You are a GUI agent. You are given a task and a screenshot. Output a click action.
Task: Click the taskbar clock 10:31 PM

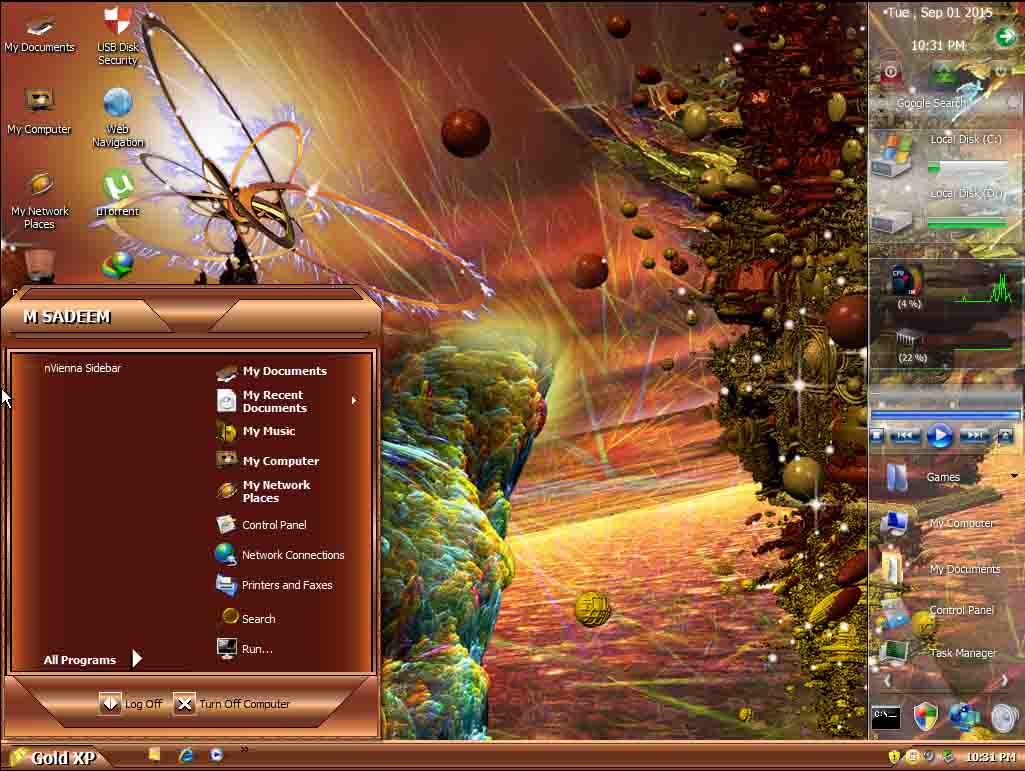coord(990,757)
